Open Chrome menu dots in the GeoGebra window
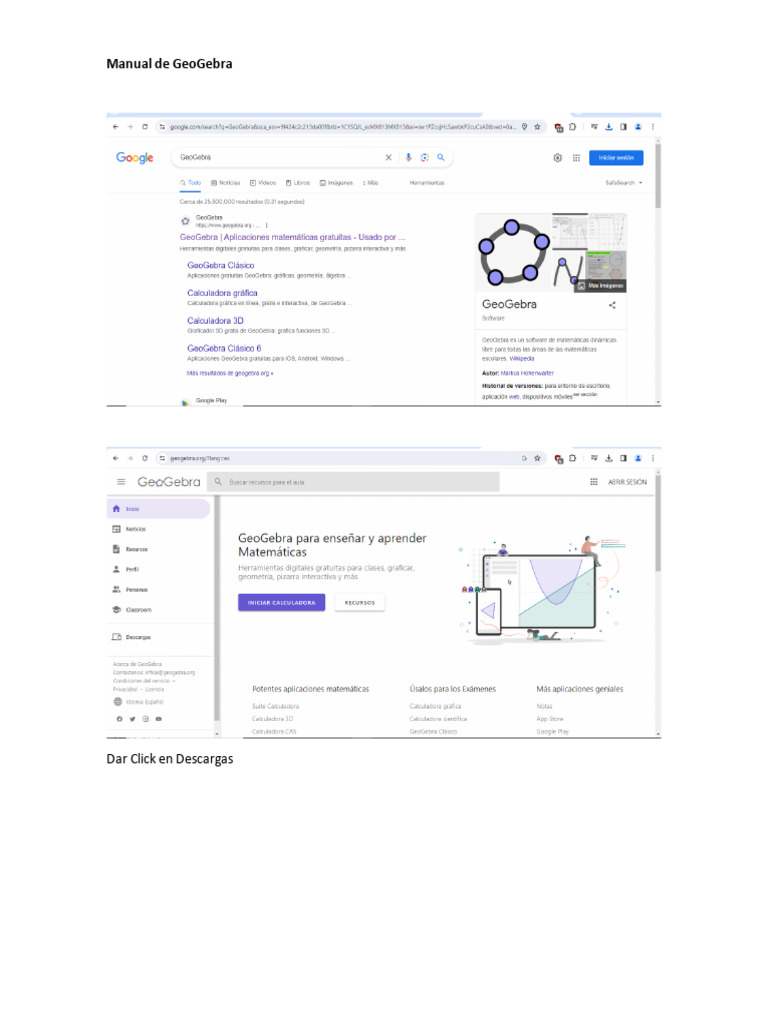This screenshot has width=768, height=1024. click(652, 458)
